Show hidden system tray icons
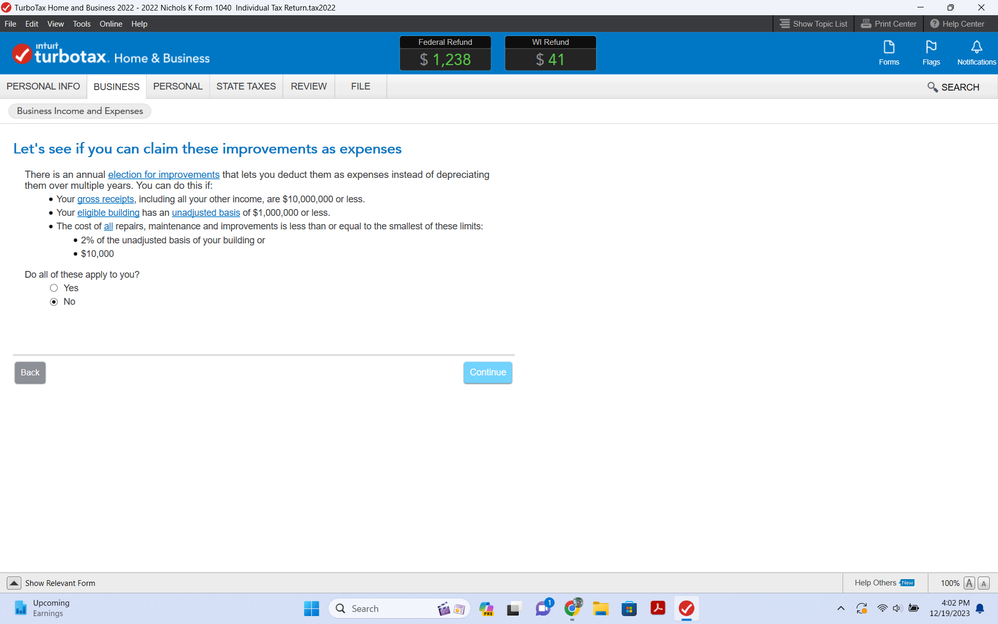The image size is (998, 624). [841, 608]
